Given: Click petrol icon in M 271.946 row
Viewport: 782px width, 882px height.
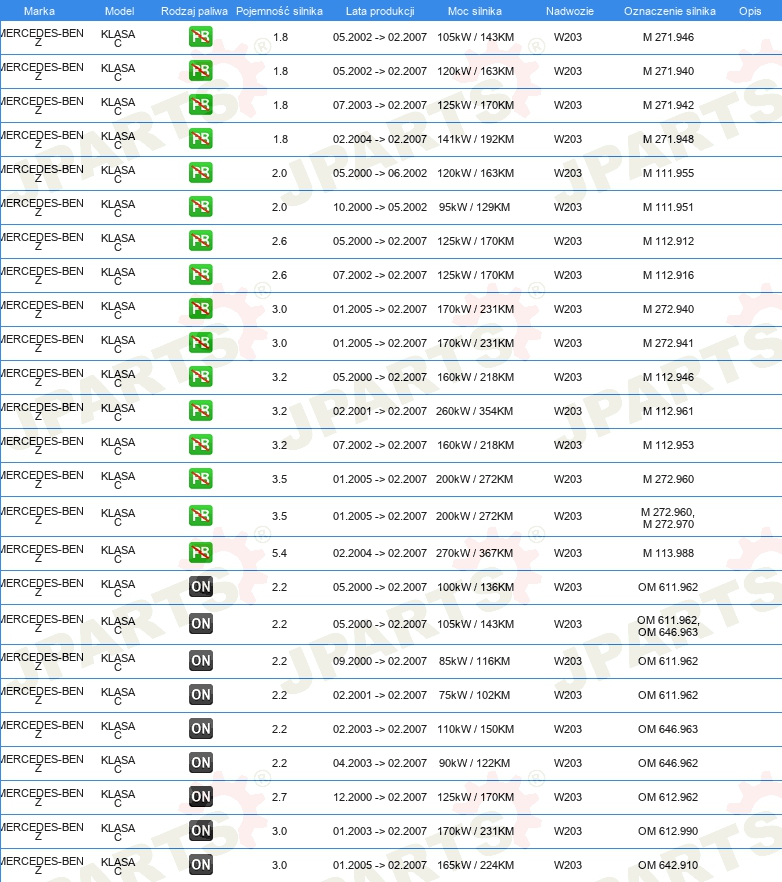Looking at the screenshot, I should coord(201,37).
